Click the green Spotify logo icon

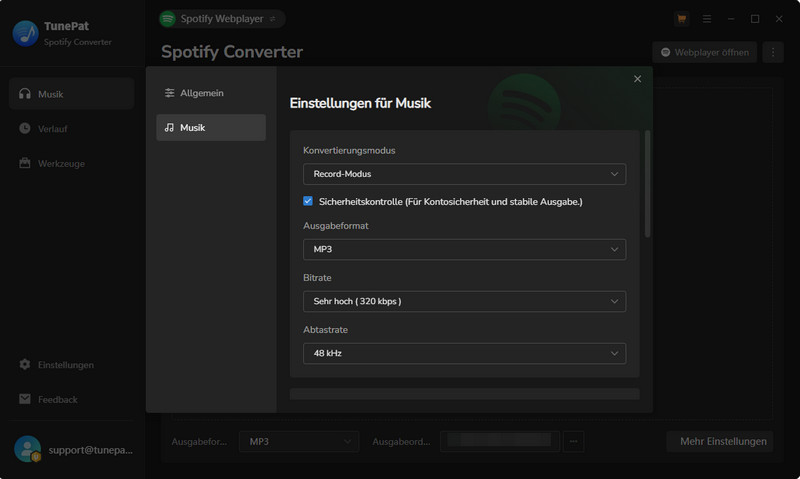(167, 19)
